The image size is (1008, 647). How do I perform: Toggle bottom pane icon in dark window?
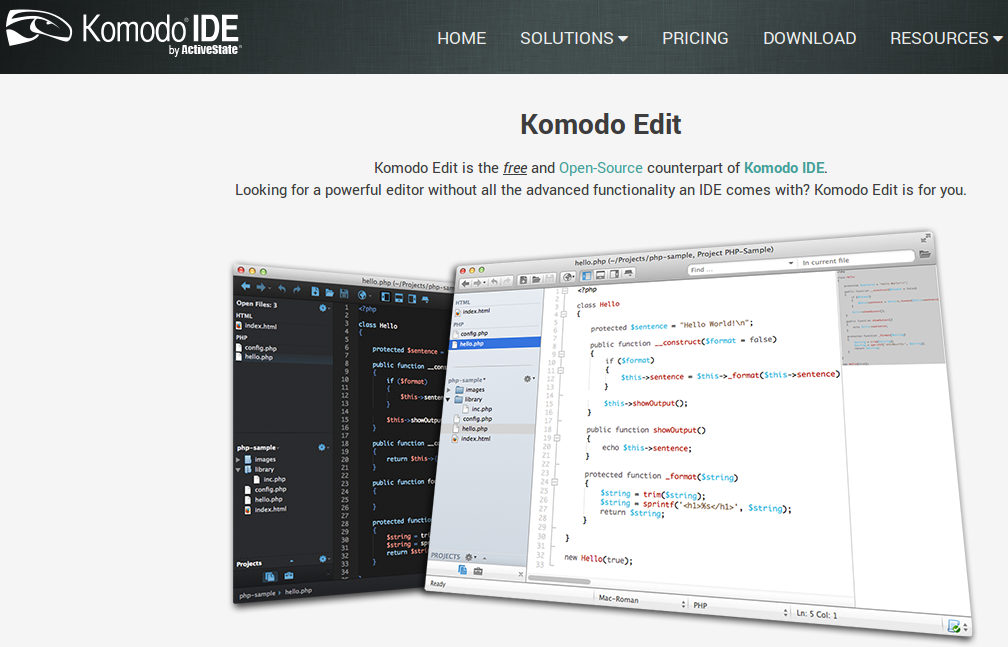(399, 298)
